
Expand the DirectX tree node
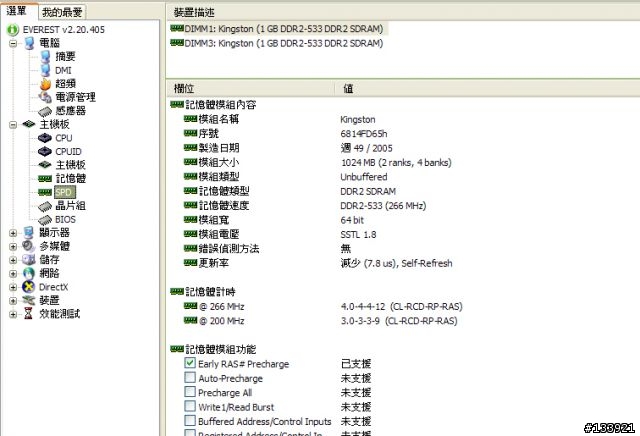point(13,287)
